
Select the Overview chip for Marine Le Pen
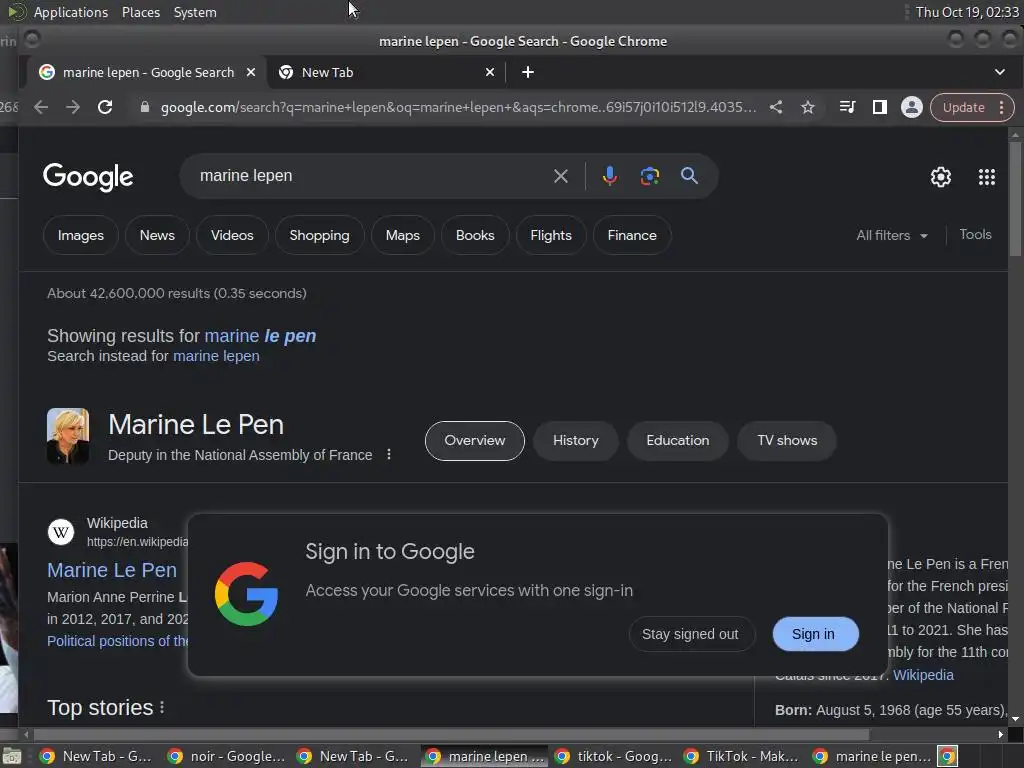pyautogui.click(x=475, y=441)
